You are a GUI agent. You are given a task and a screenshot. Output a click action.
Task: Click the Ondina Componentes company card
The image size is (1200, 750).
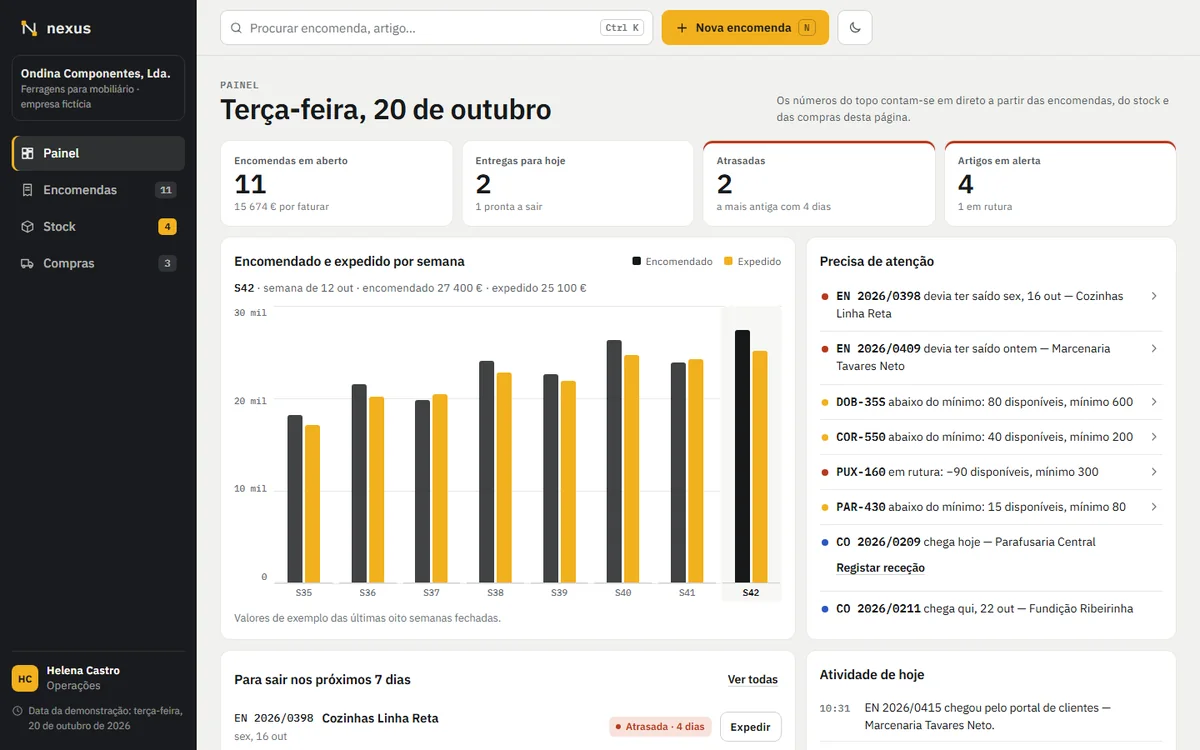pos(98,88)
